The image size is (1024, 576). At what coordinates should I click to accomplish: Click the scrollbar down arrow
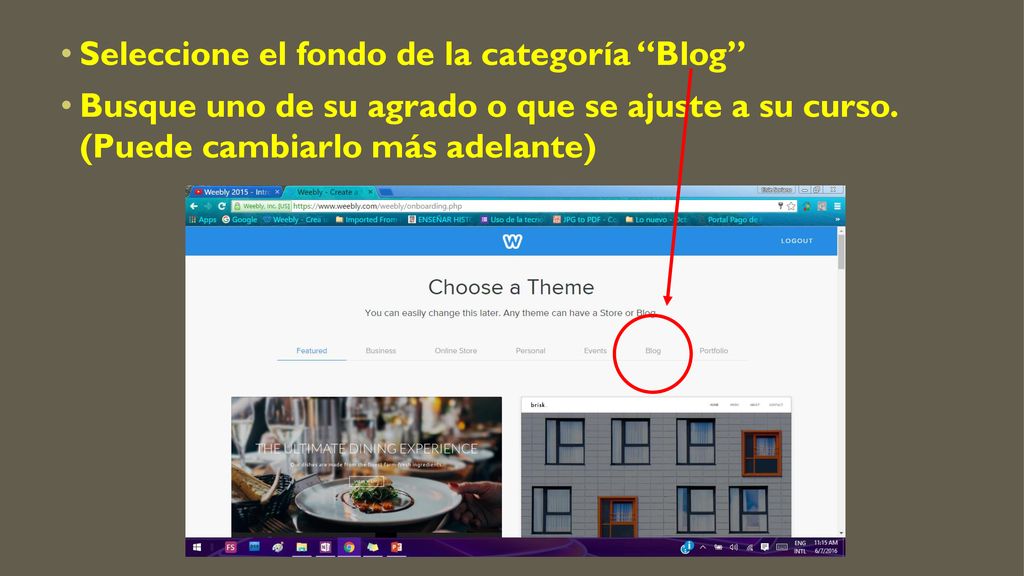coord(841,533)
